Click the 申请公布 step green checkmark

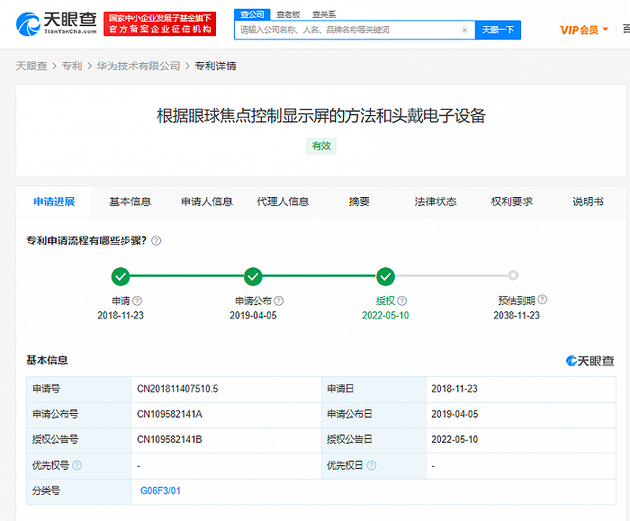(x=253, y=276)
